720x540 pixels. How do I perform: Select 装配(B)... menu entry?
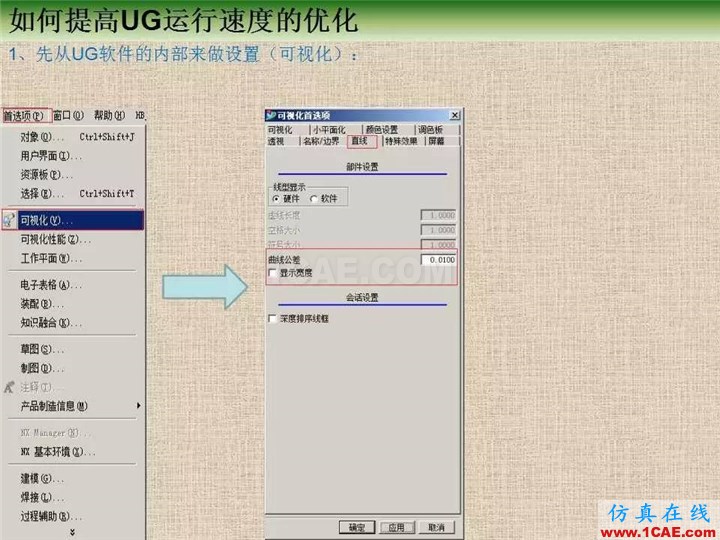click(42, 304)
